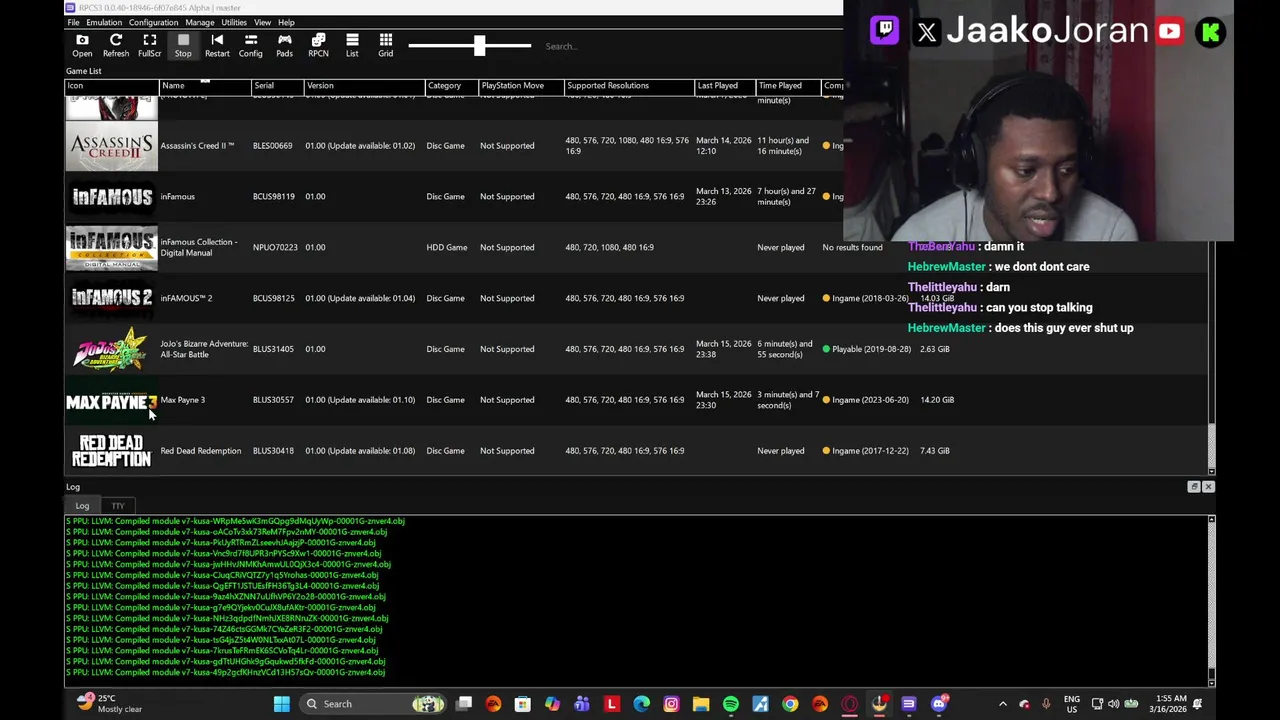Open the View menu
Image resolution: width=1280 pixels, height=720 pixels.
coord(262,22)
